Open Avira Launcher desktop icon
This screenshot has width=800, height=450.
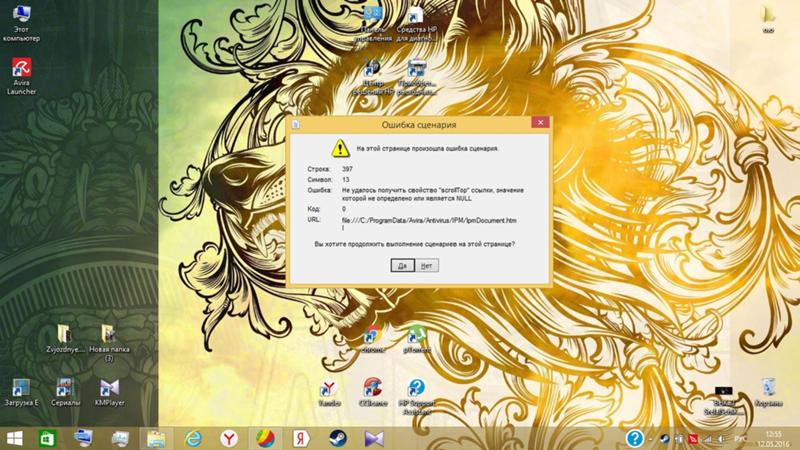tap(21, 77)
